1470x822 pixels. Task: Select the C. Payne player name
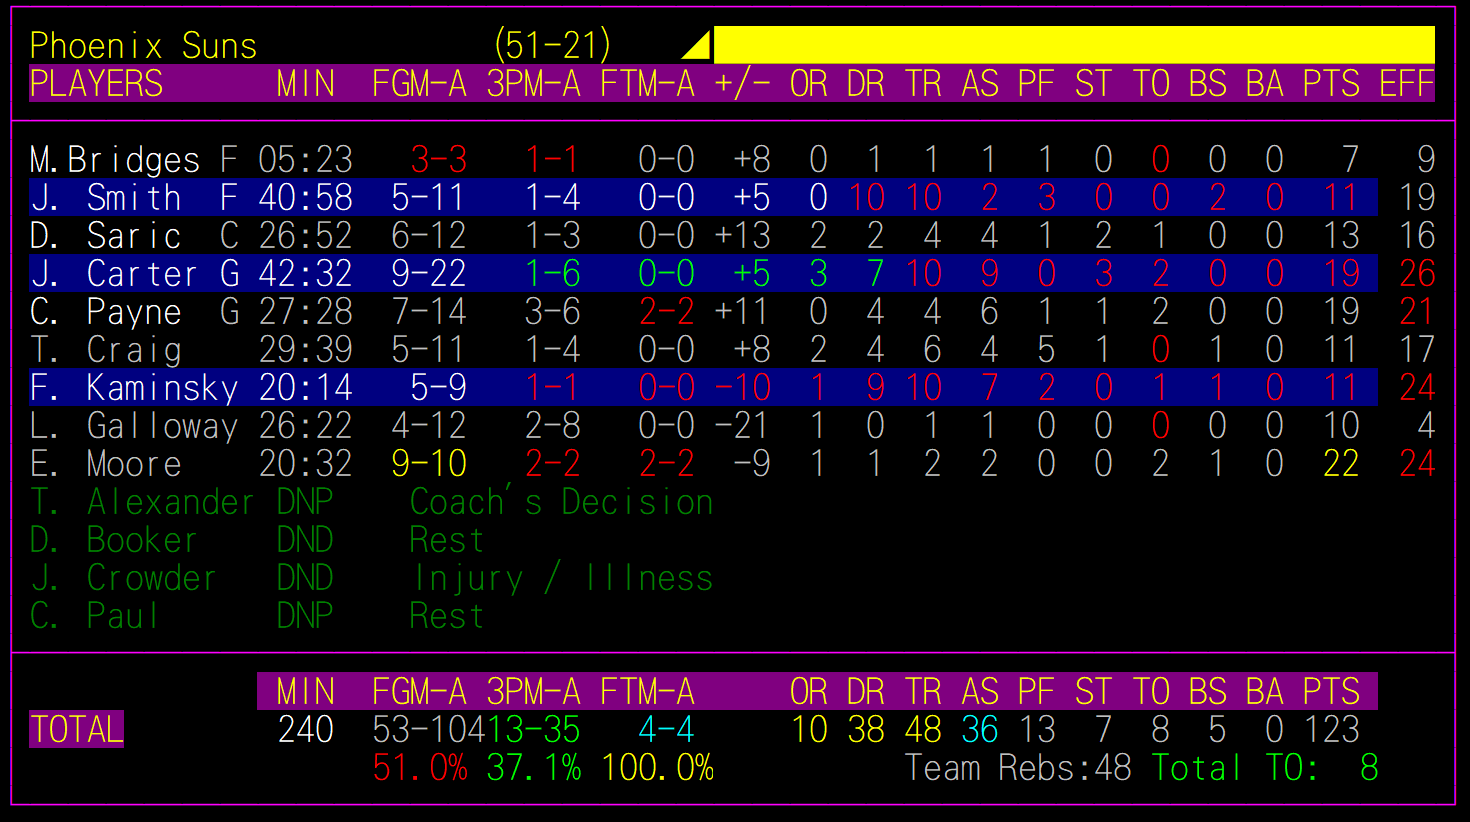point(106,312)
